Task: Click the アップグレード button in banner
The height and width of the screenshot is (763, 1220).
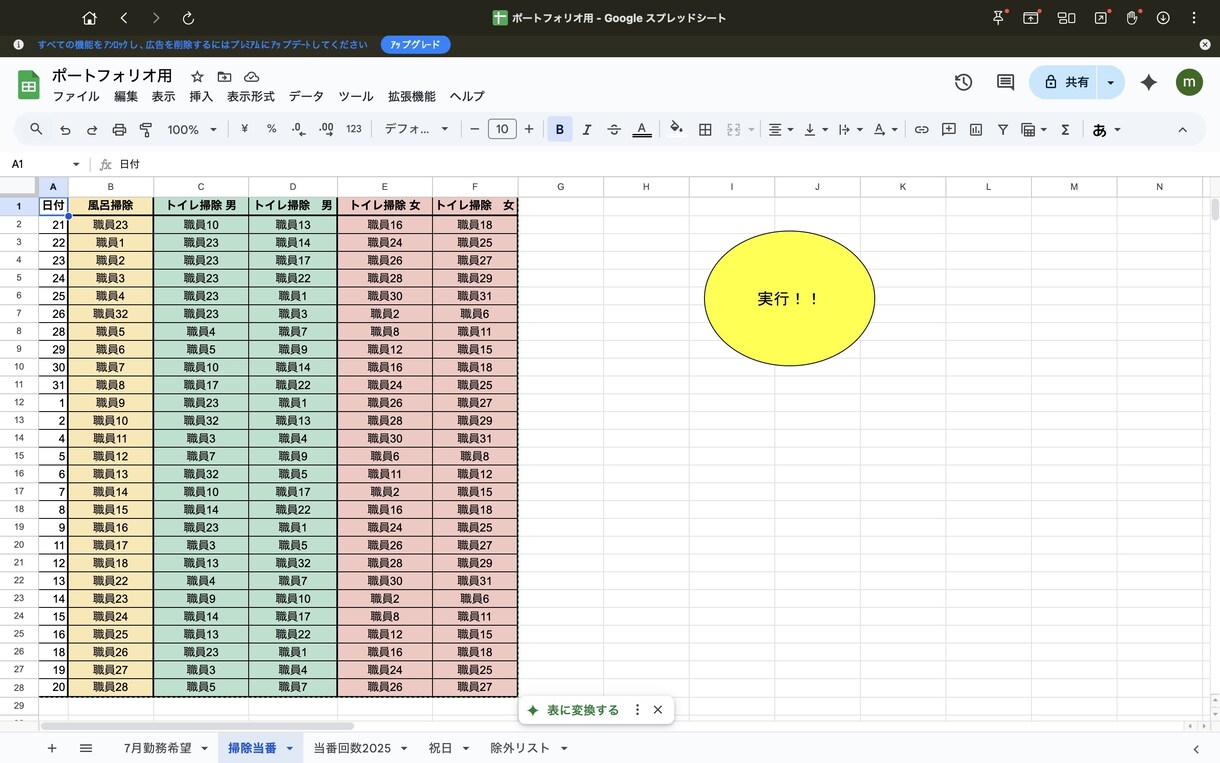Action: coord(416,45)
